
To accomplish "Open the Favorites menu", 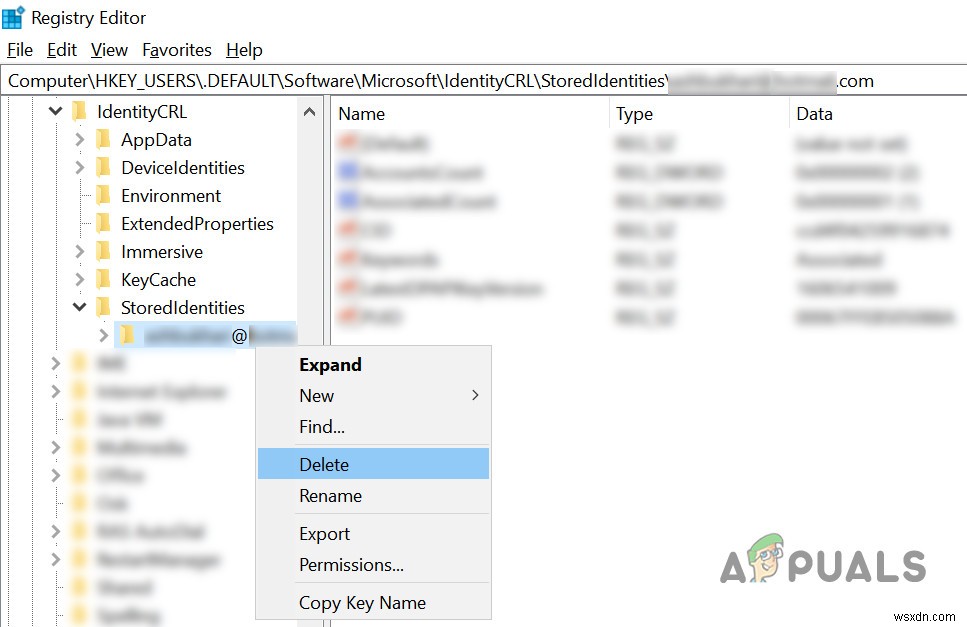I will click(x=177, y=50).
